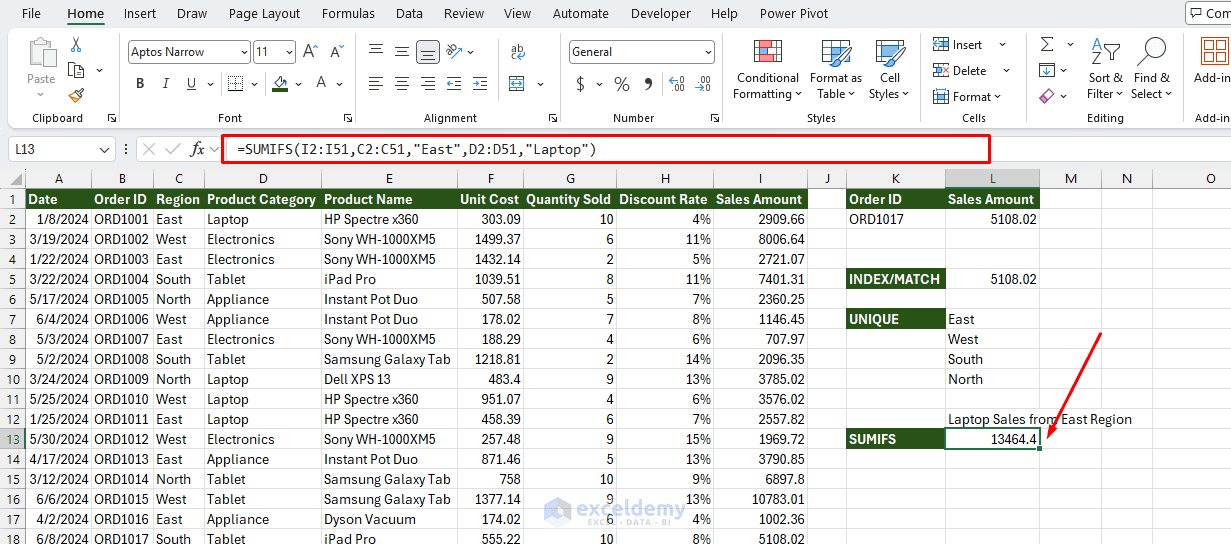This screenshot has width=1231, height=544.
Task: Copy using the Copy icon
Action: point(76,70)
